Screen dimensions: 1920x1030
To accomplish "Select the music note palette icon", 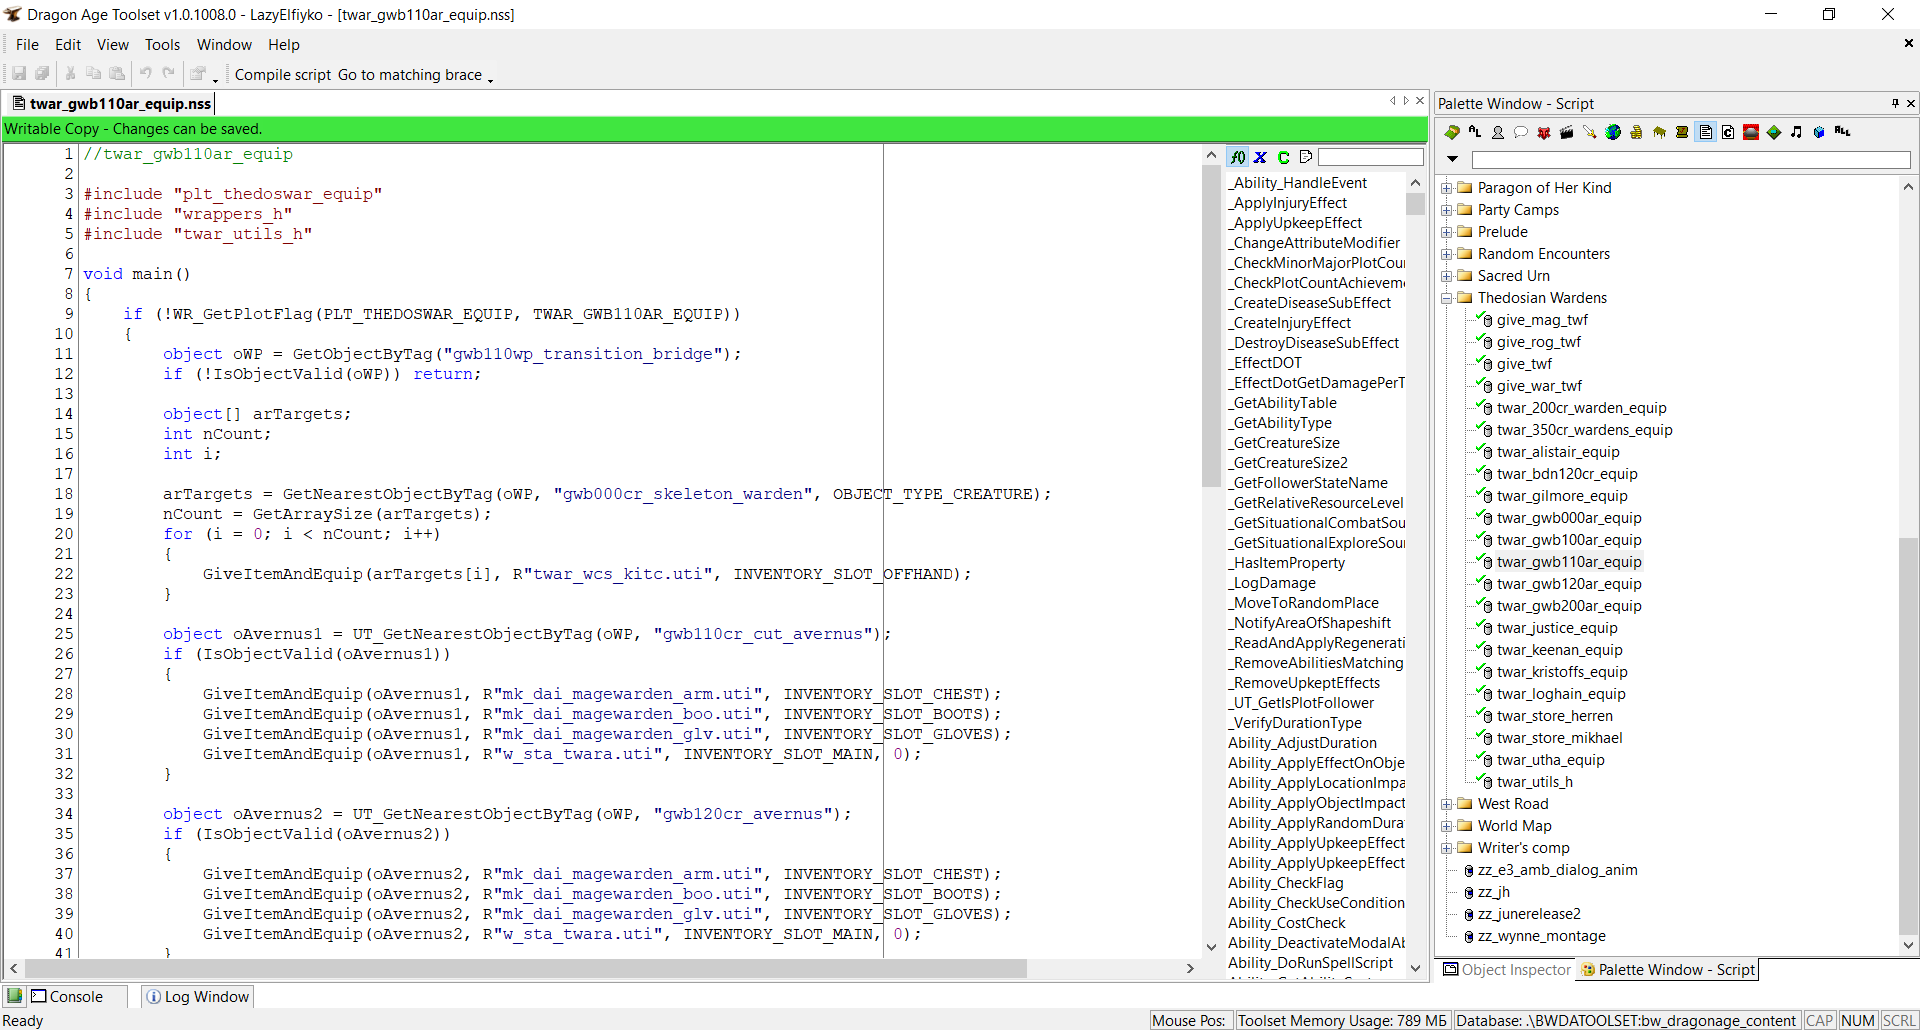I will click(1797, 132).
